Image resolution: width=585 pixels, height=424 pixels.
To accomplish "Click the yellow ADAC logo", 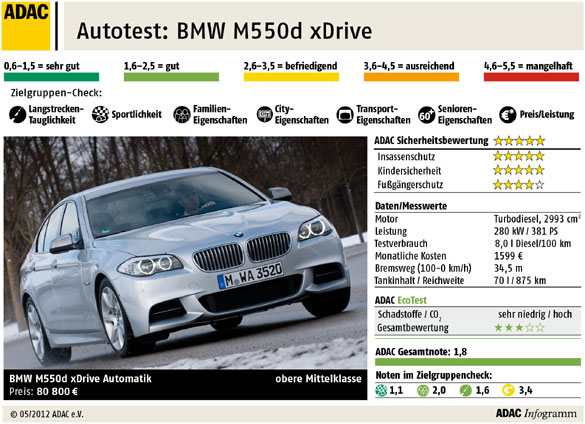I will pos(26,26).
